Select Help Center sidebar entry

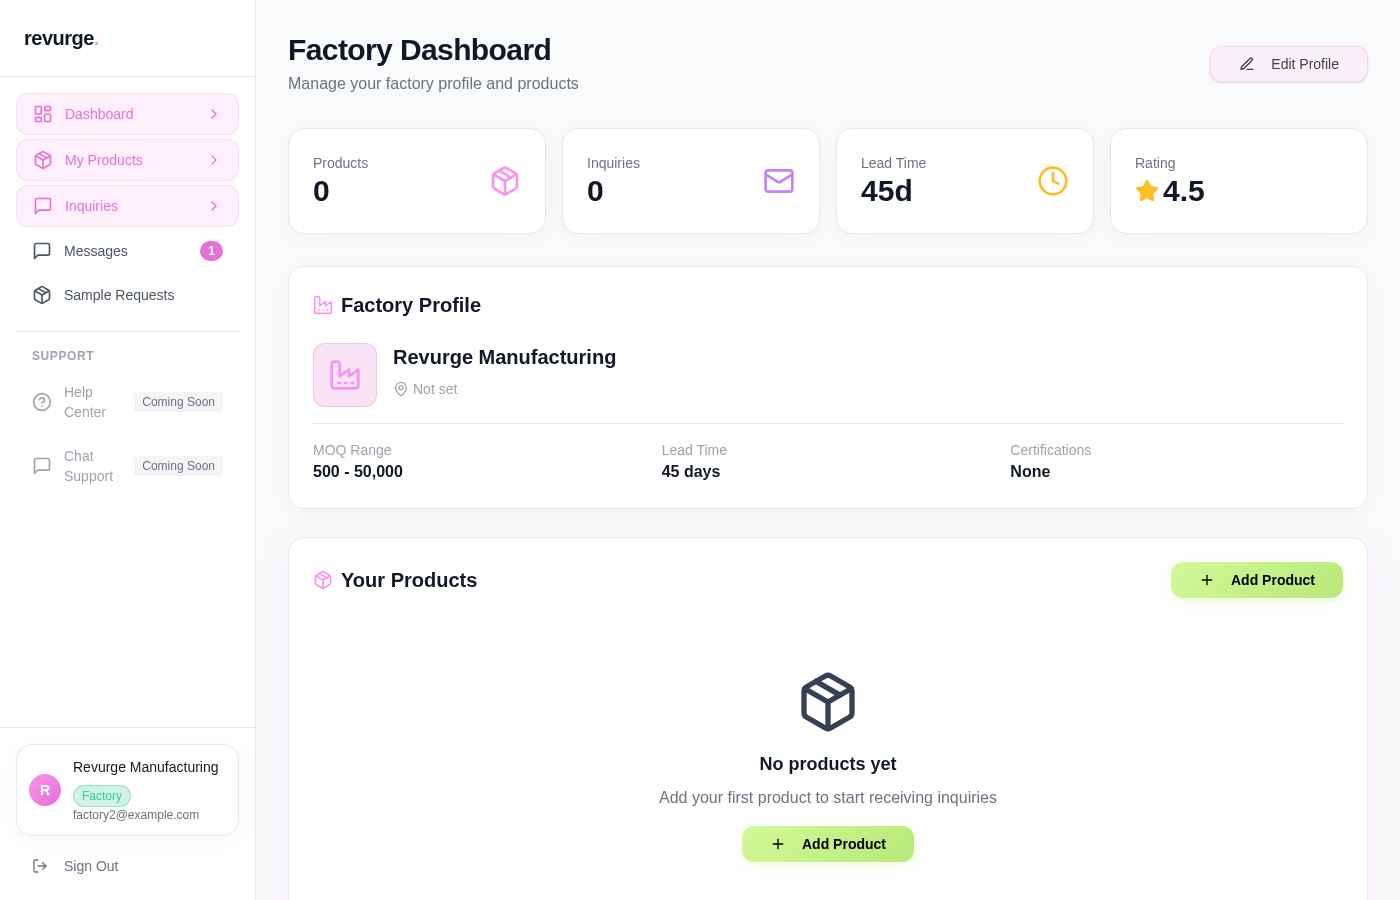coord(127,402)
